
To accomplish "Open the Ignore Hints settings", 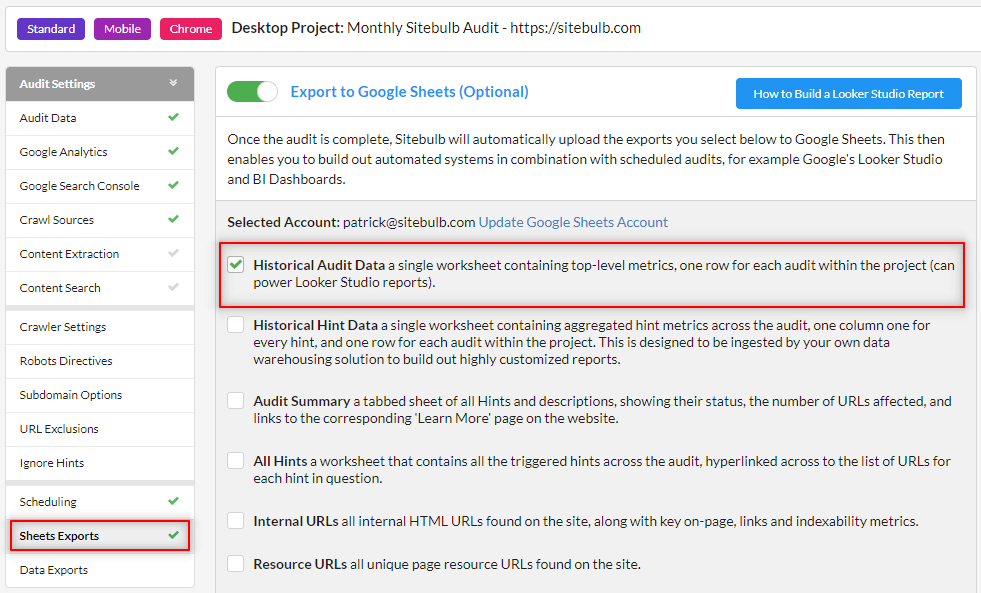I will point(100,463).
